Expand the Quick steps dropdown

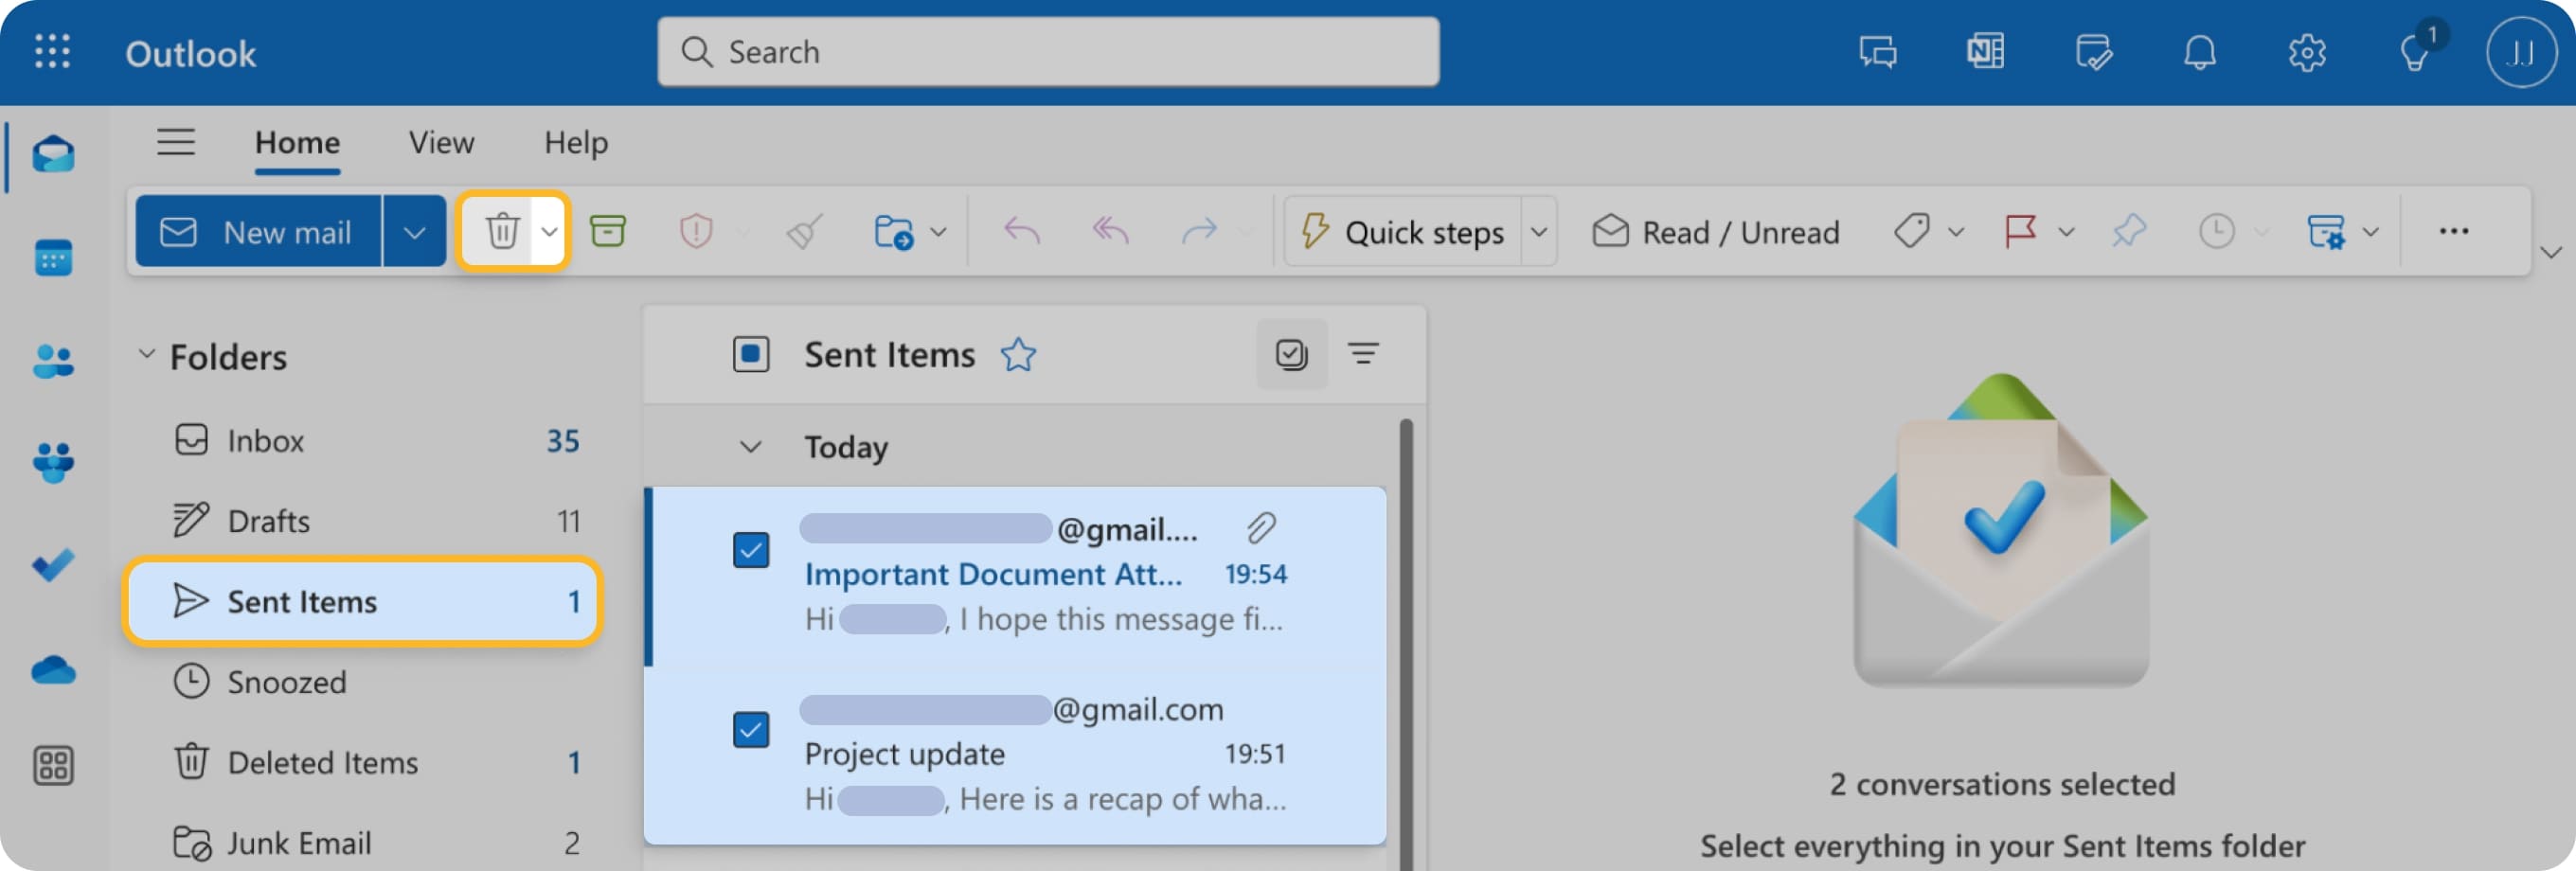pyautogui.click(x=1539, y=230)
